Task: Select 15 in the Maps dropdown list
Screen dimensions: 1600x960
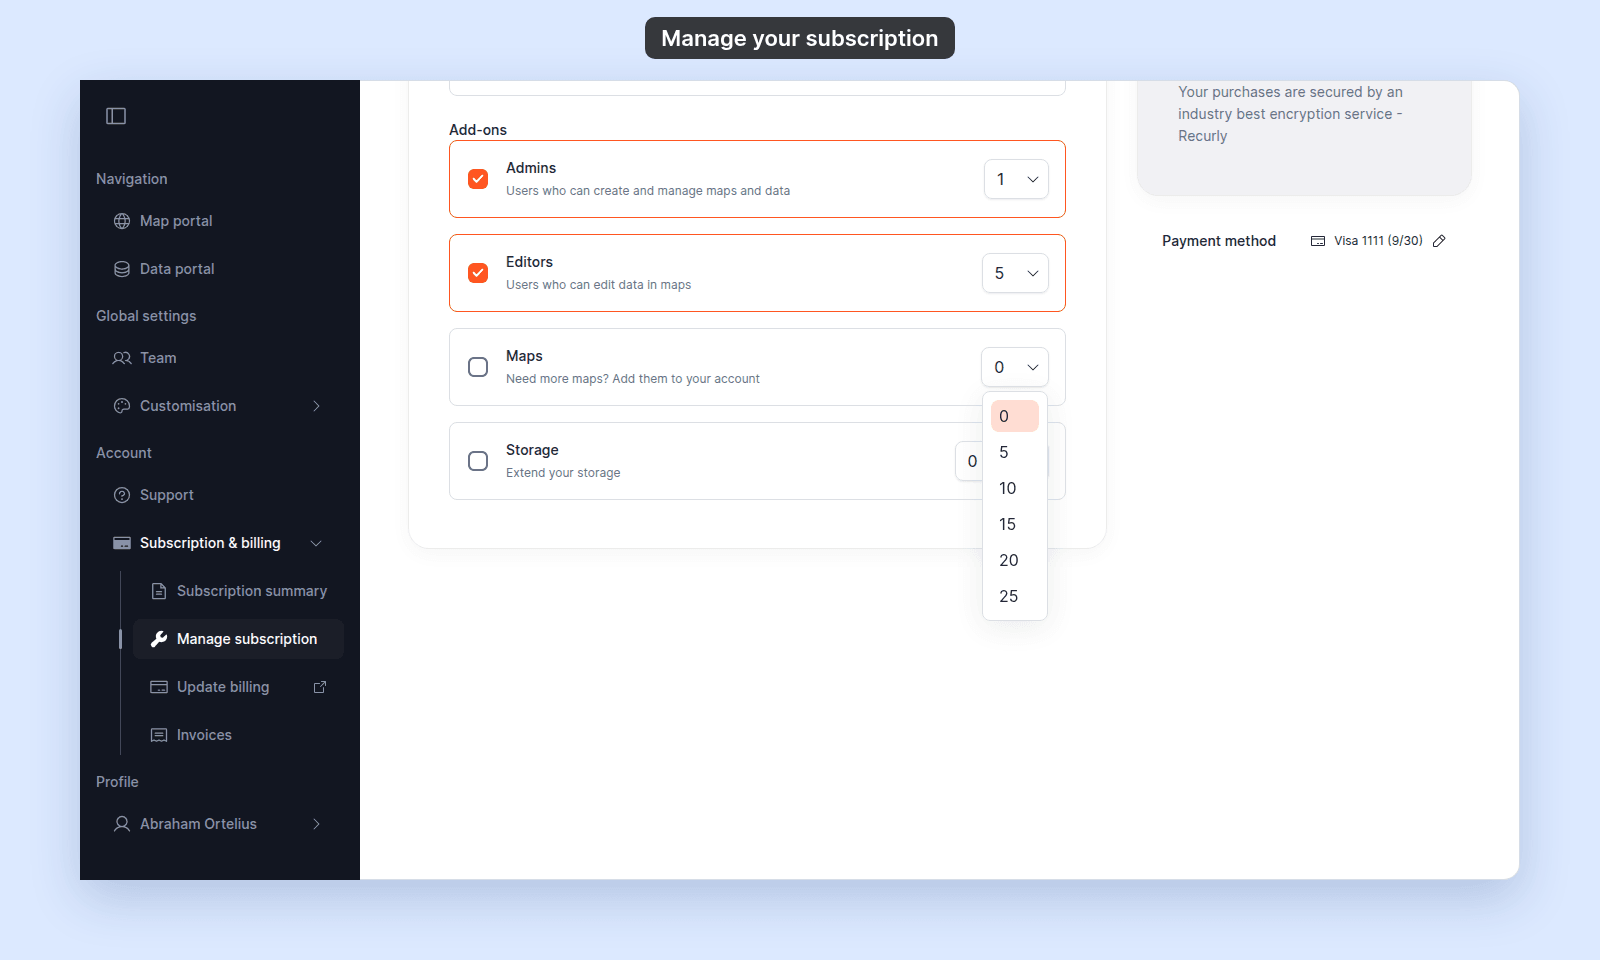Action: (x=1015, y=524)
